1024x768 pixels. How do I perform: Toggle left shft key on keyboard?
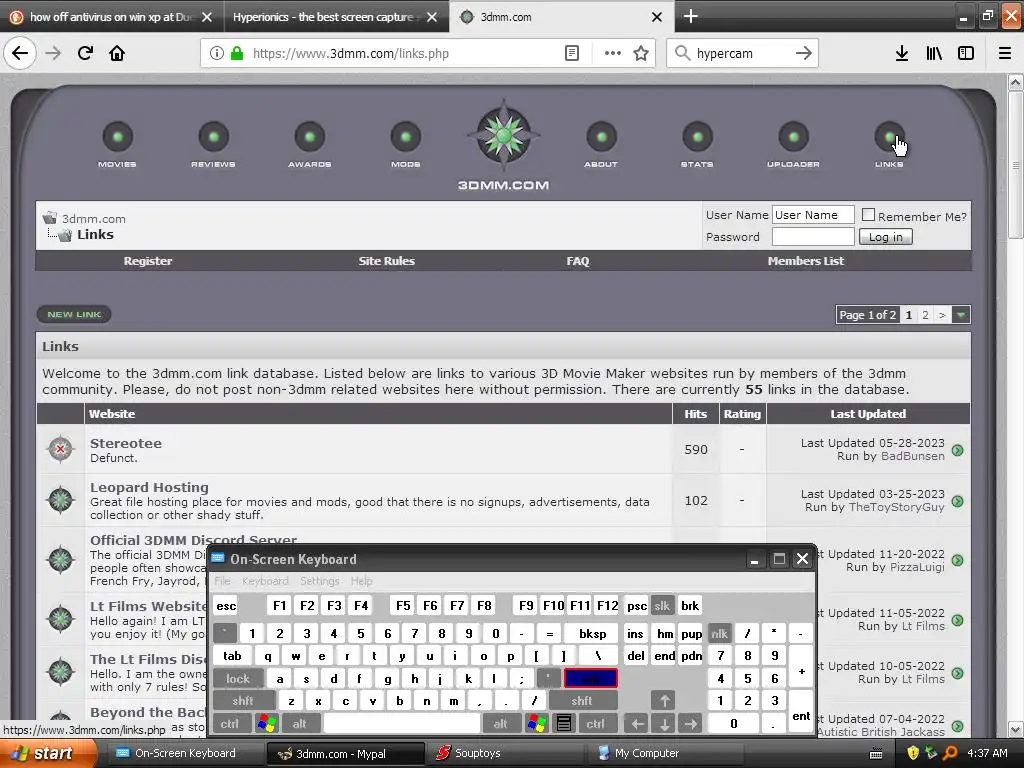pos(242,701)
